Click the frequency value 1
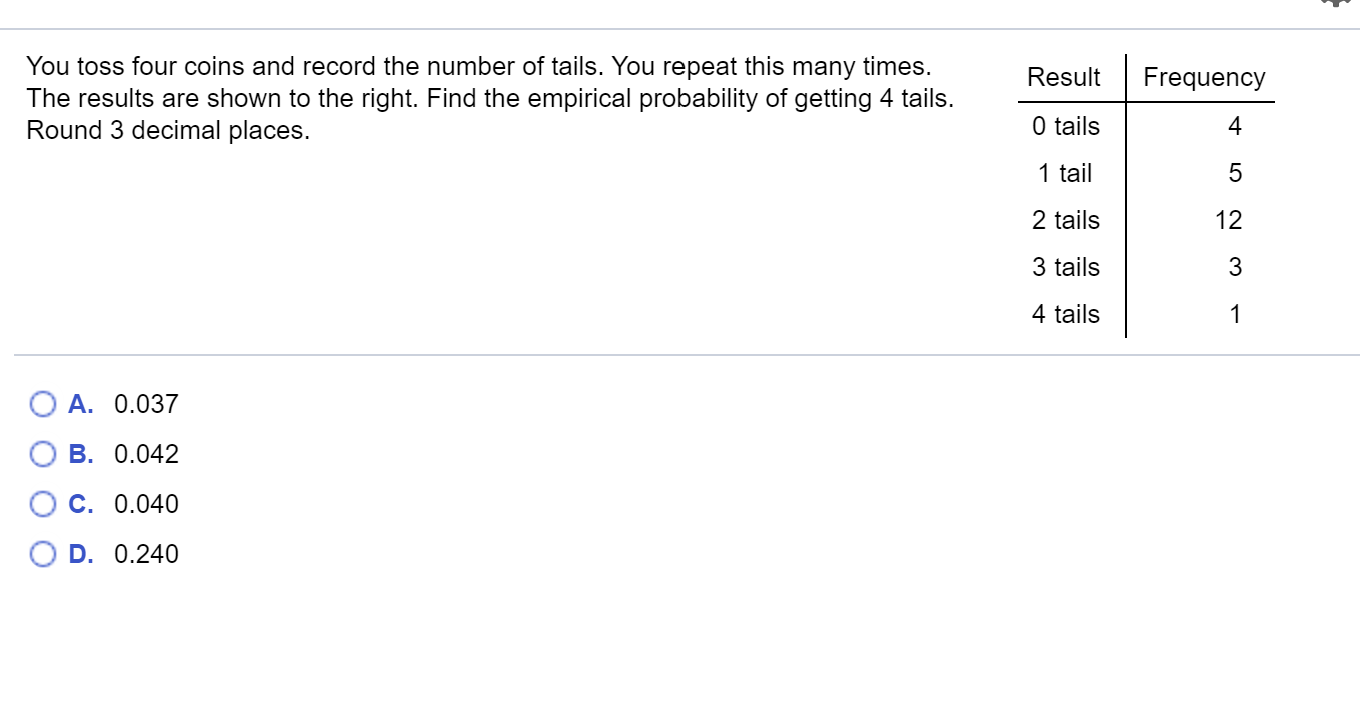 (x=1235, y=314)
